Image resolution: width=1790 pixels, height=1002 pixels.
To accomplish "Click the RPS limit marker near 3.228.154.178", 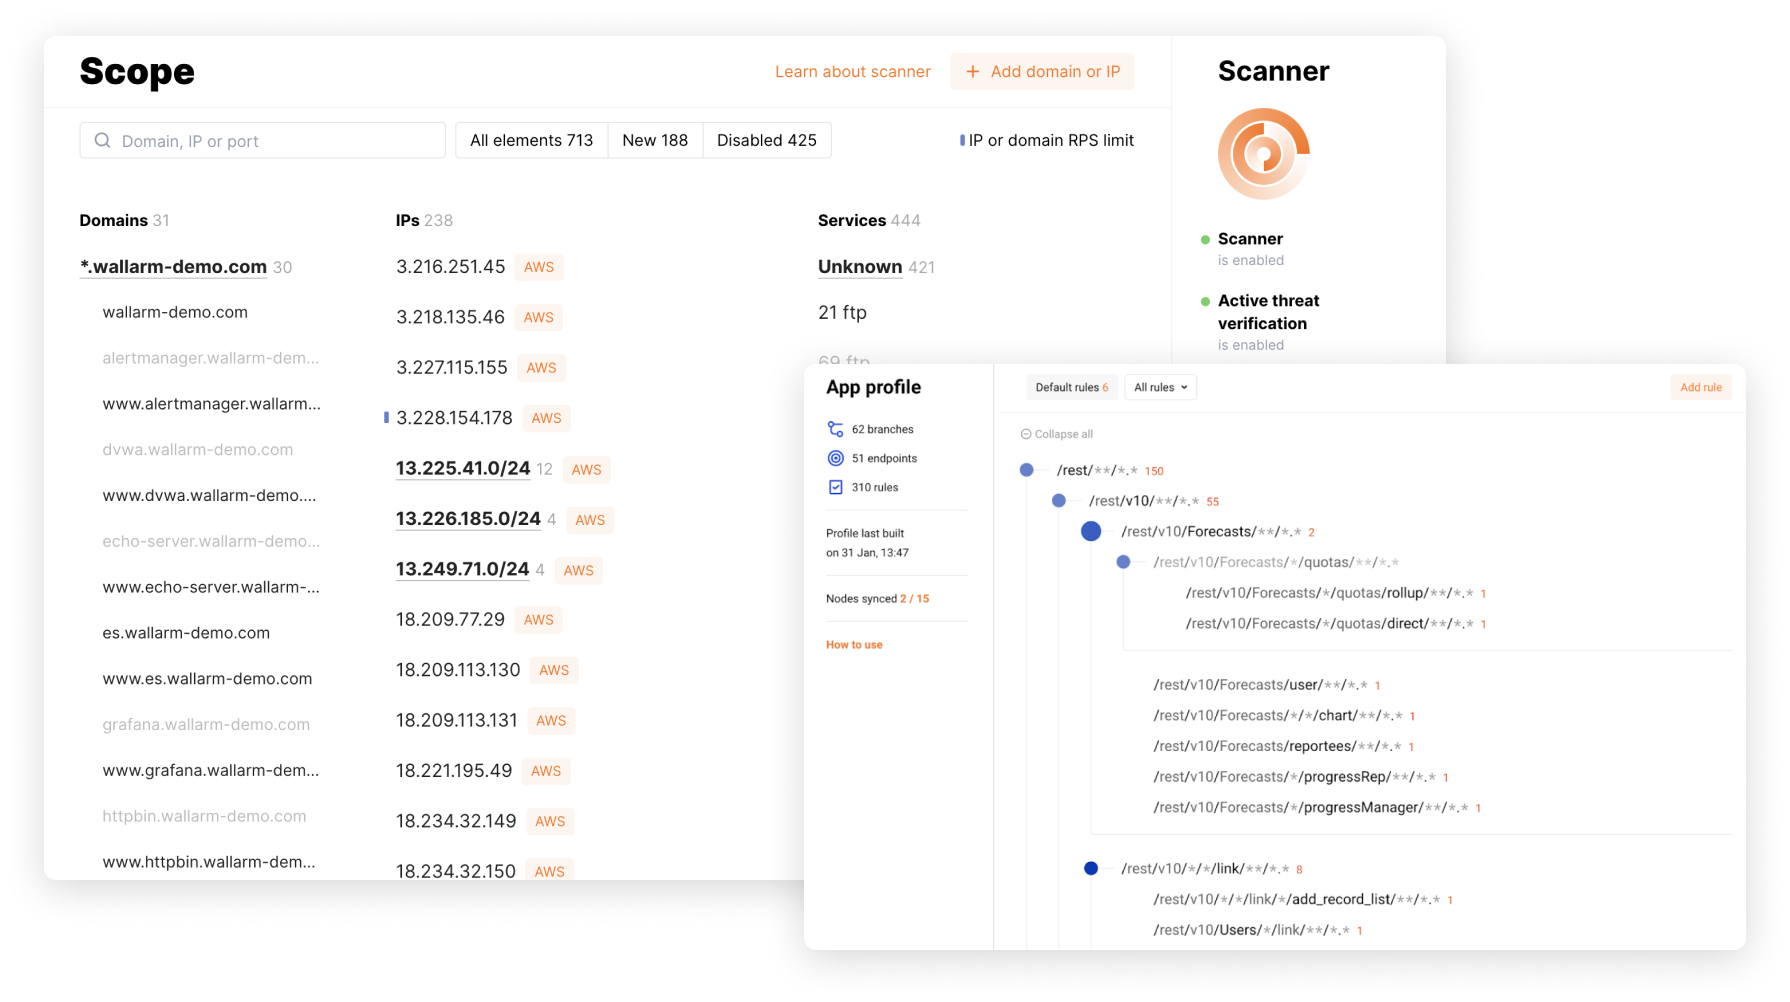I will (386, 418).
